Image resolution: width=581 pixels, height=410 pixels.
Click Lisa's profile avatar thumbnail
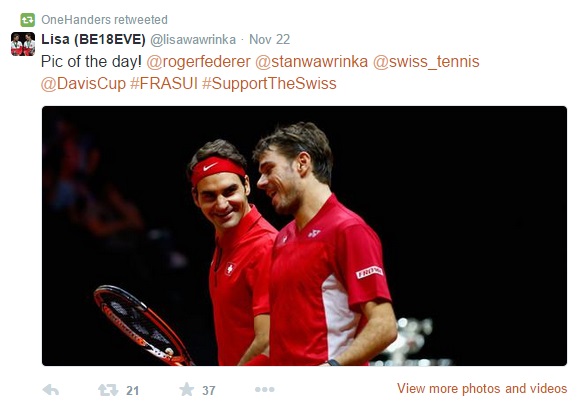[x=23, y=44]
